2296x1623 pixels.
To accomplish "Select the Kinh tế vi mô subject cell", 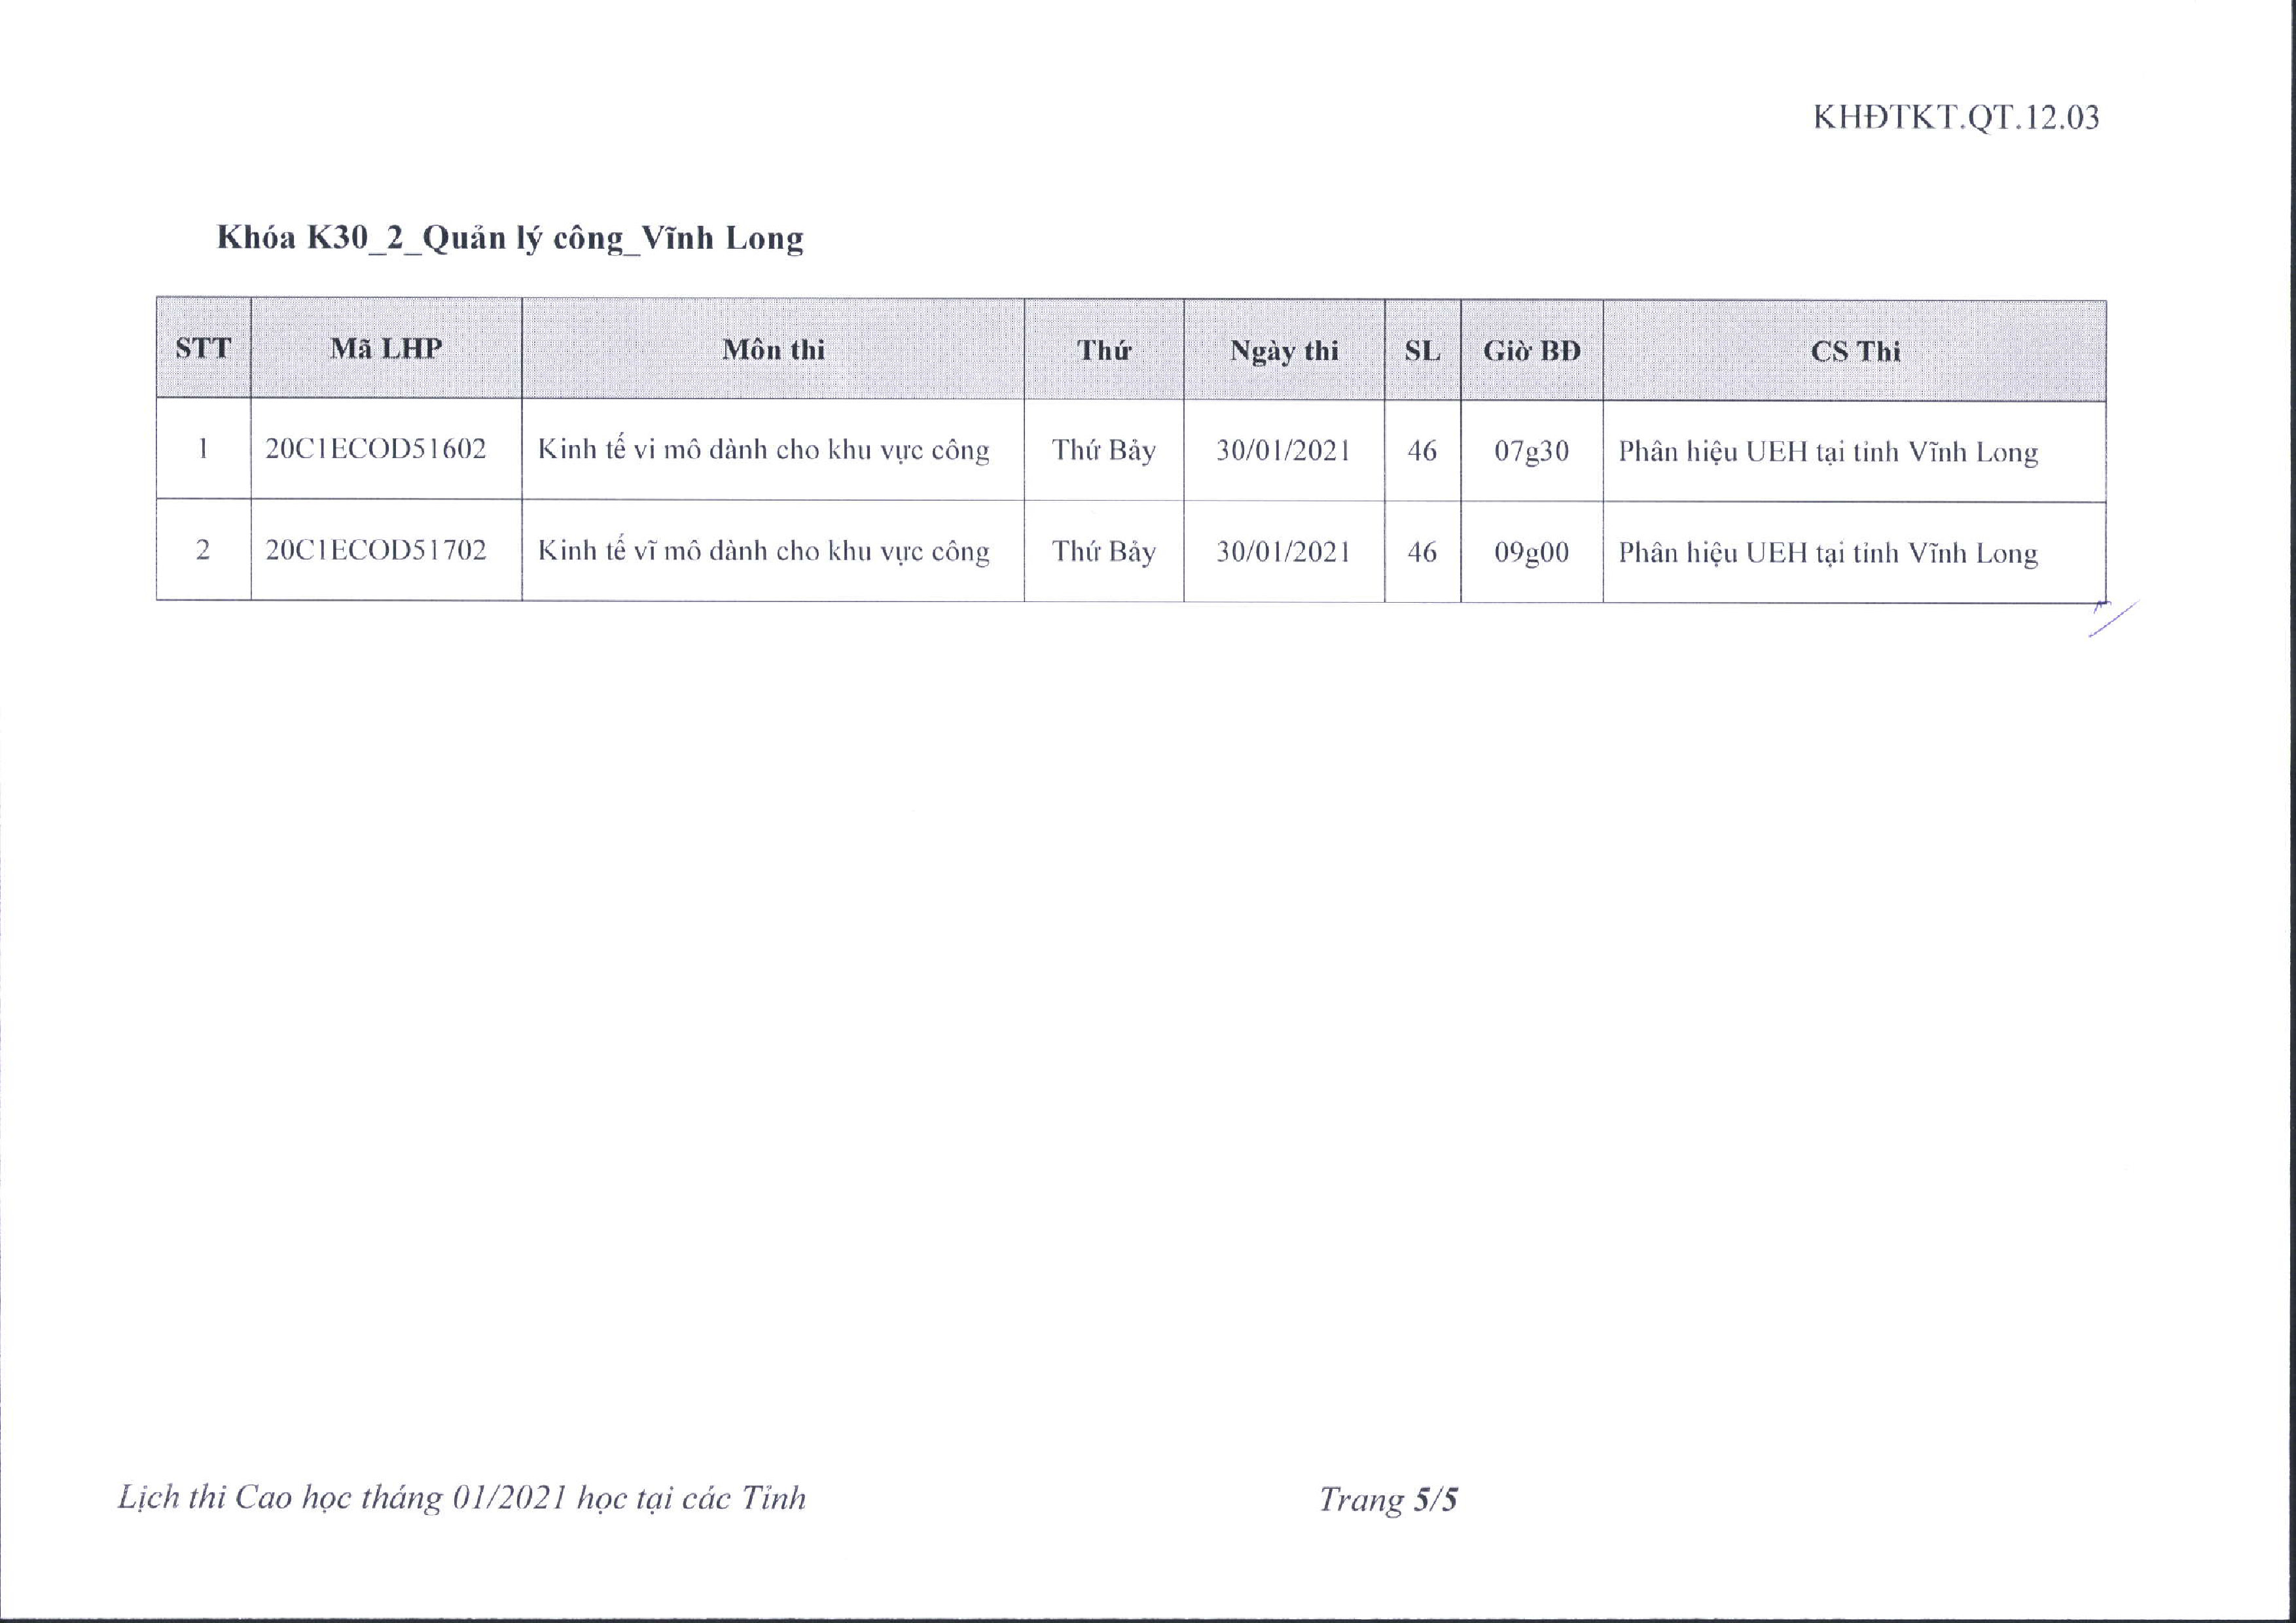I will pyautogui.click(x=763, y=450).
